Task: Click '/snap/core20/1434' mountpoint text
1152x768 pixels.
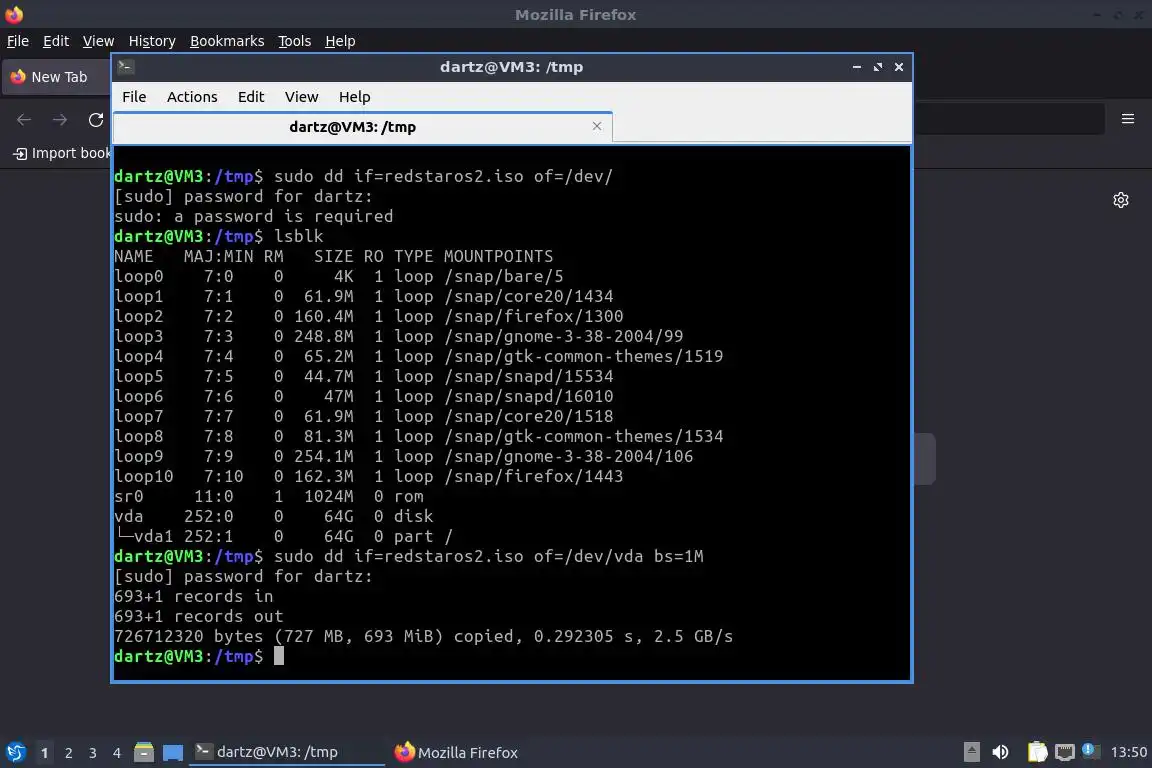Action: pos(528,296)
